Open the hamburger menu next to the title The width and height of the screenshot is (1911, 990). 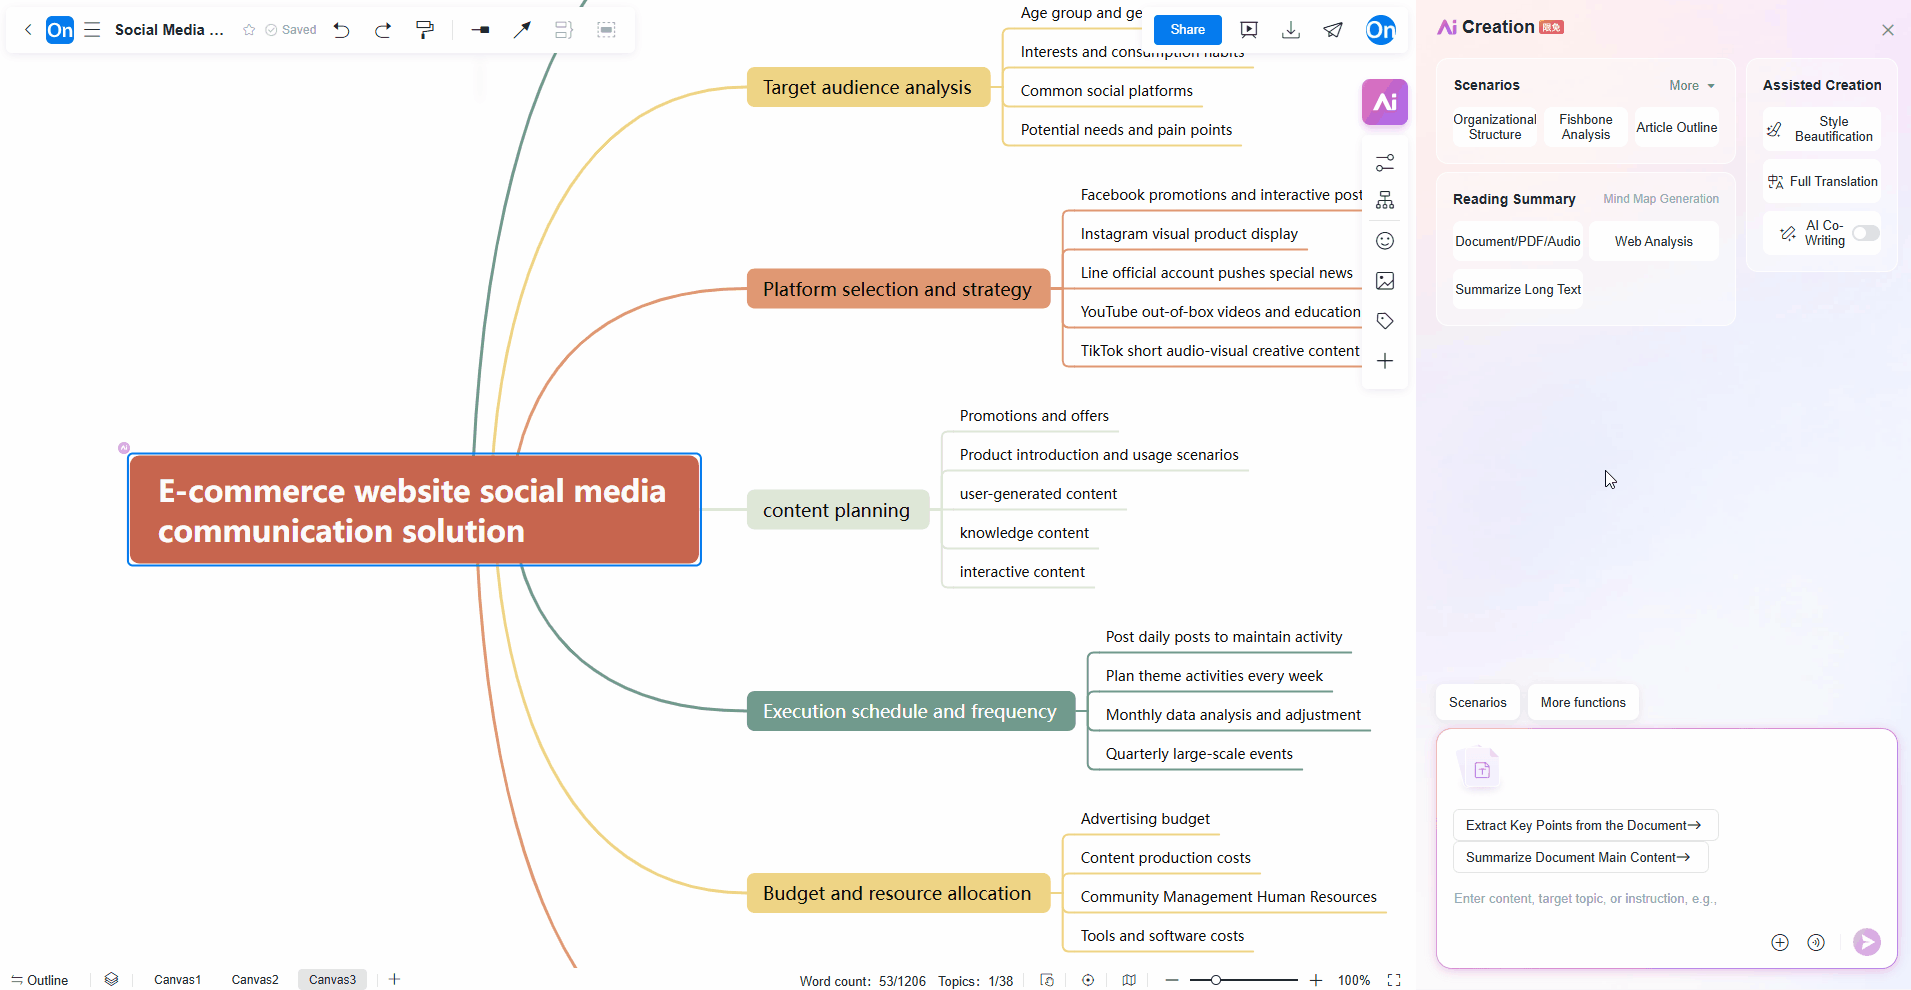tap(91, 29)
